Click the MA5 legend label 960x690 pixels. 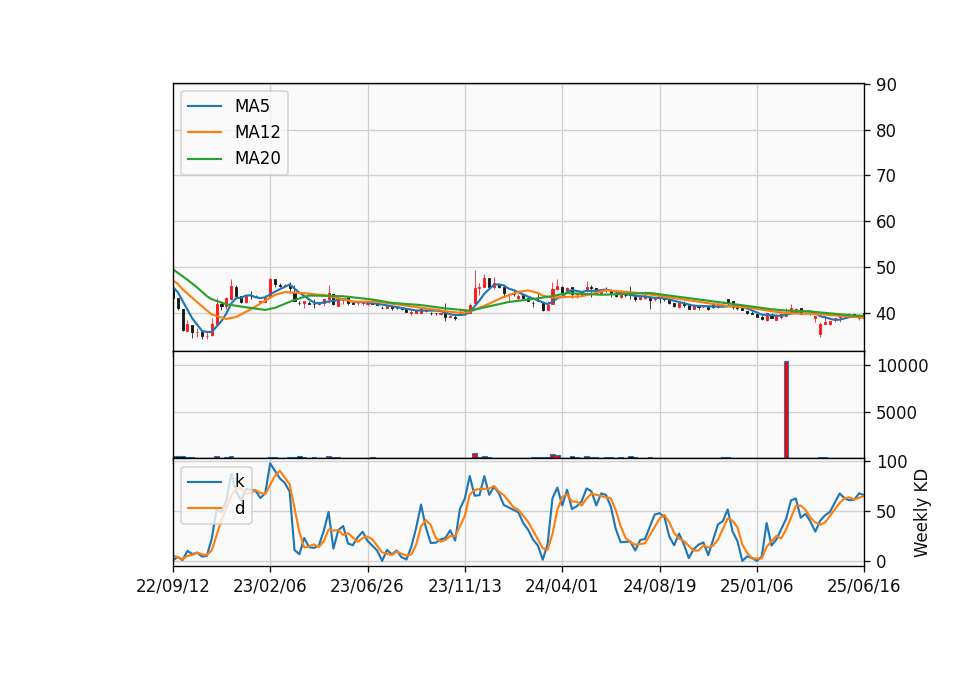(x=252, y=106)
